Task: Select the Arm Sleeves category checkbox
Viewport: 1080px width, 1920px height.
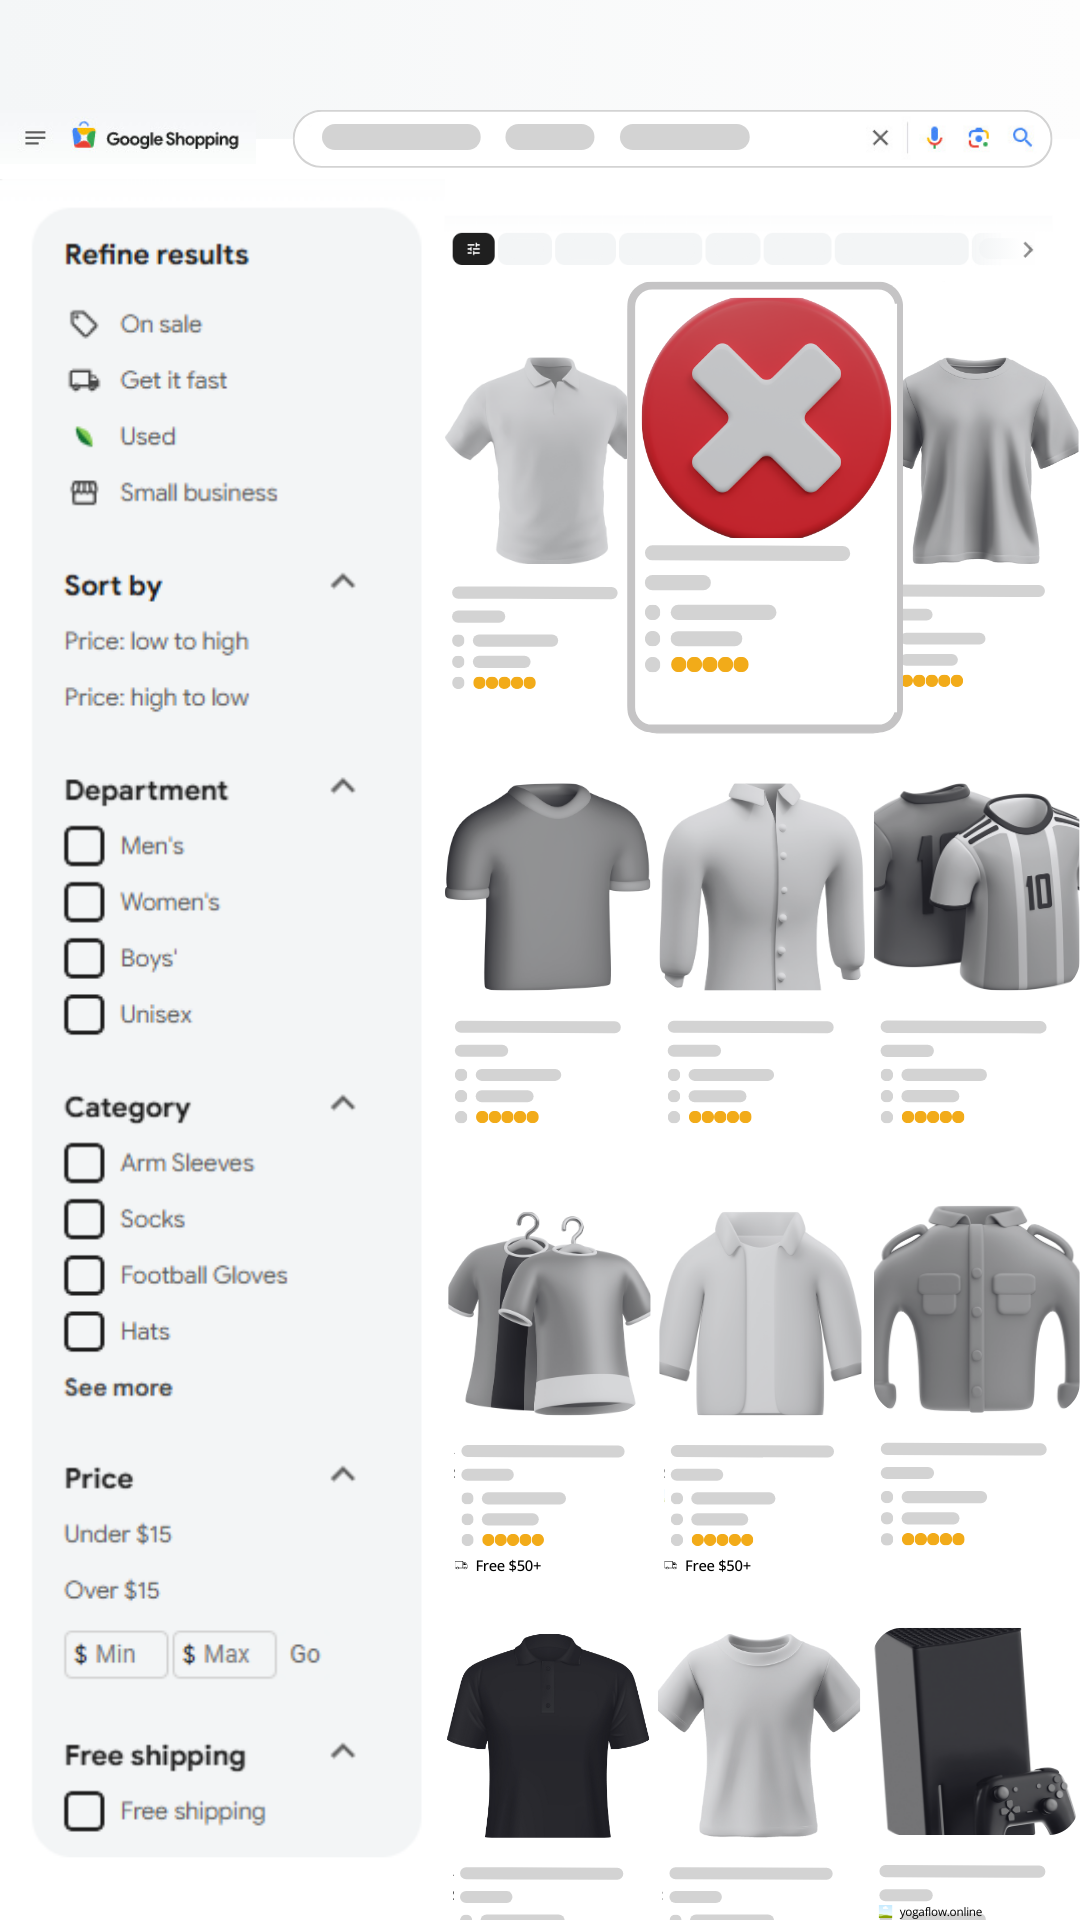Action: point(84,1163)
